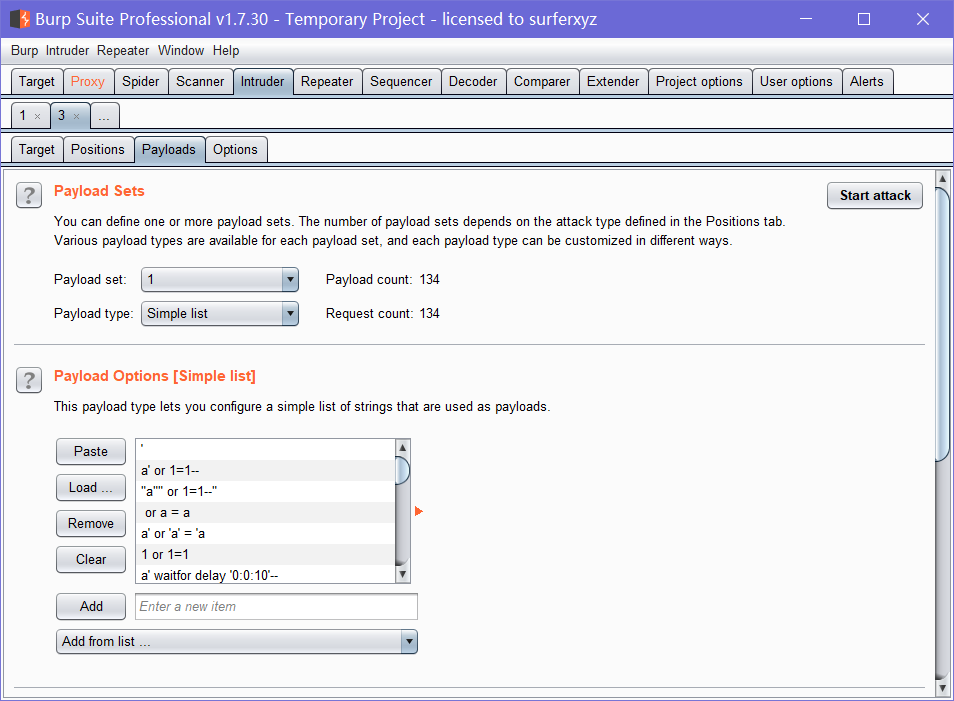Switch to the Extender tab
This screenshot has width=954, height=701.
(613, 82)
